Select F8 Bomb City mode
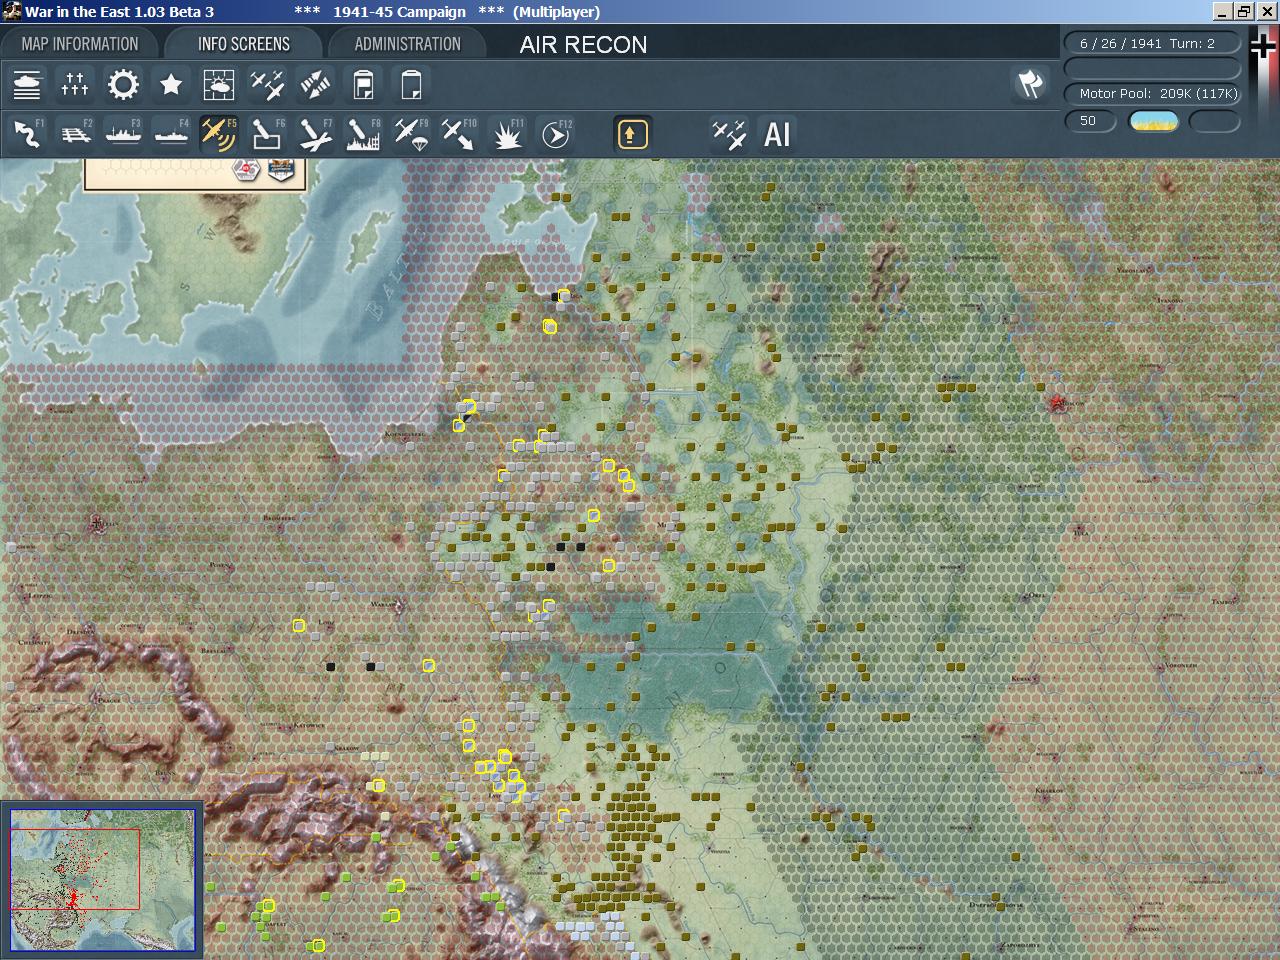 [363, 134]
